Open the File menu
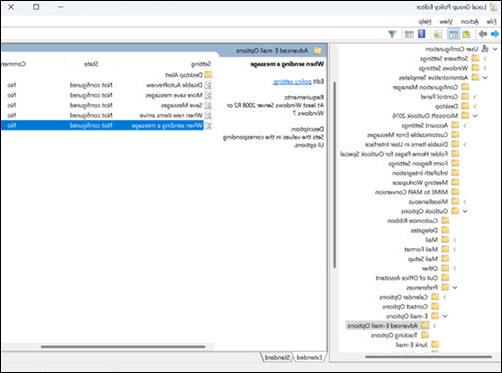The height and width of the screenshot is (373, 502). tap(491, 22)
